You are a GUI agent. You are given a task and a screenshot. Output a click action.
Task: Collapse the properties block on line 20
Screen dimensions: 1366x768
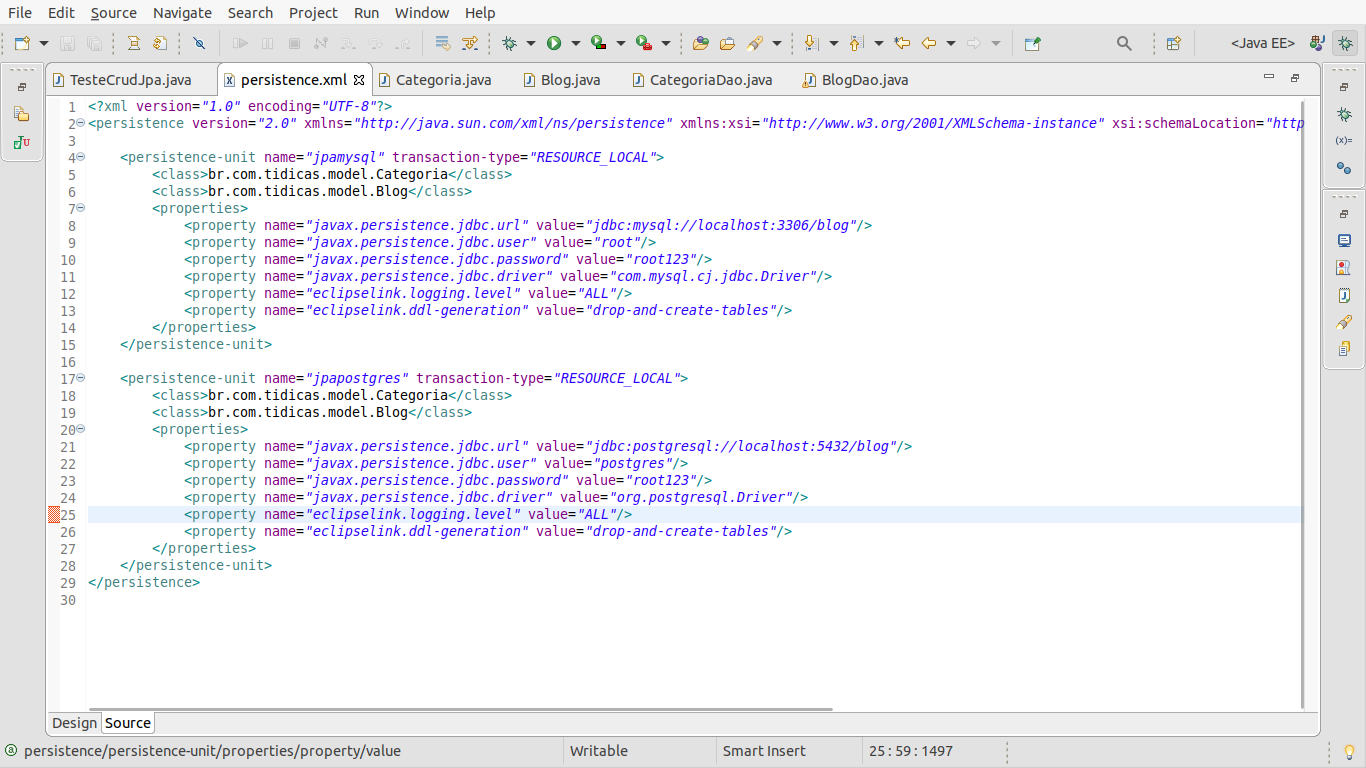[81, 429]
